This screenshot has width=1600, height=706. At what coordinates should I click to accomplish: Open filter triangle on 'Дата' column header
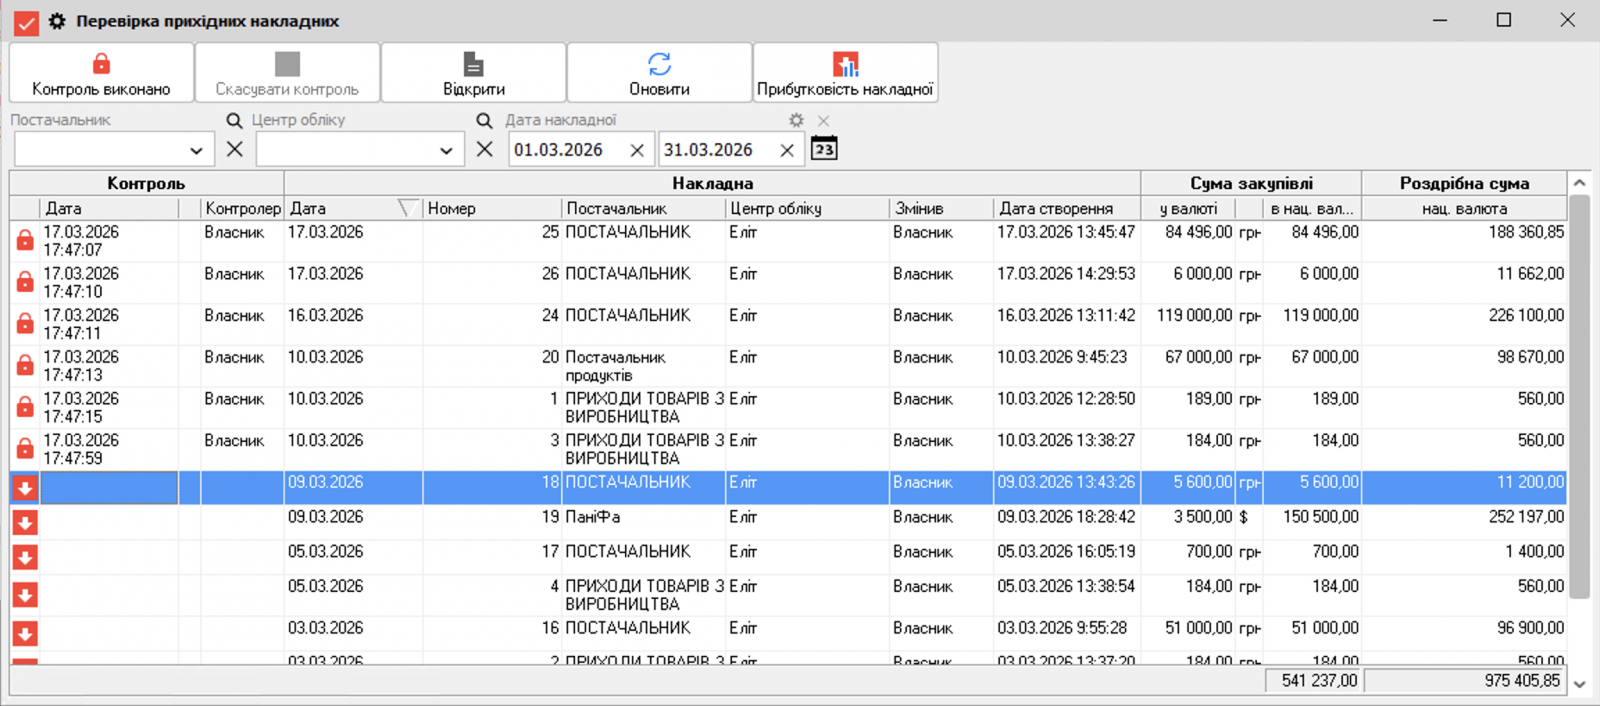[407, 208]
